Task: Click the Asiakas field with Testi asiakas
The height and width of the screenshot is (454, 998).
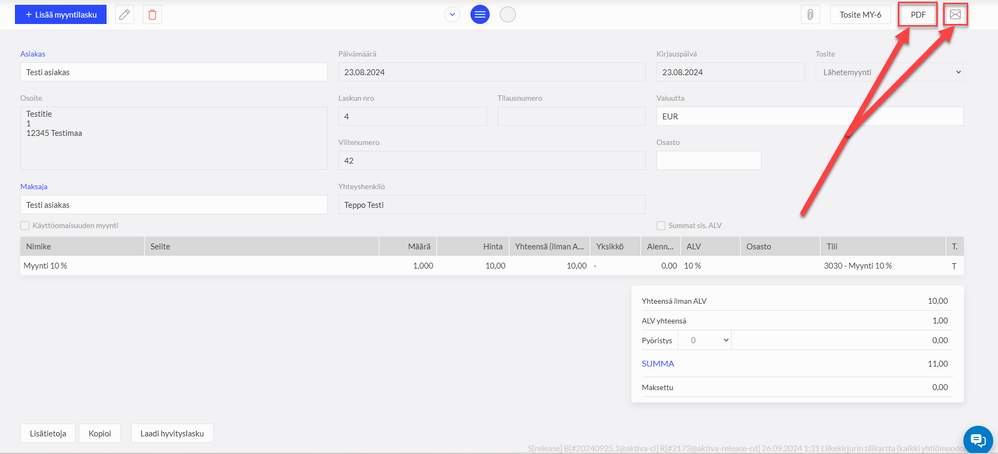Action: [x=174, y=73]
